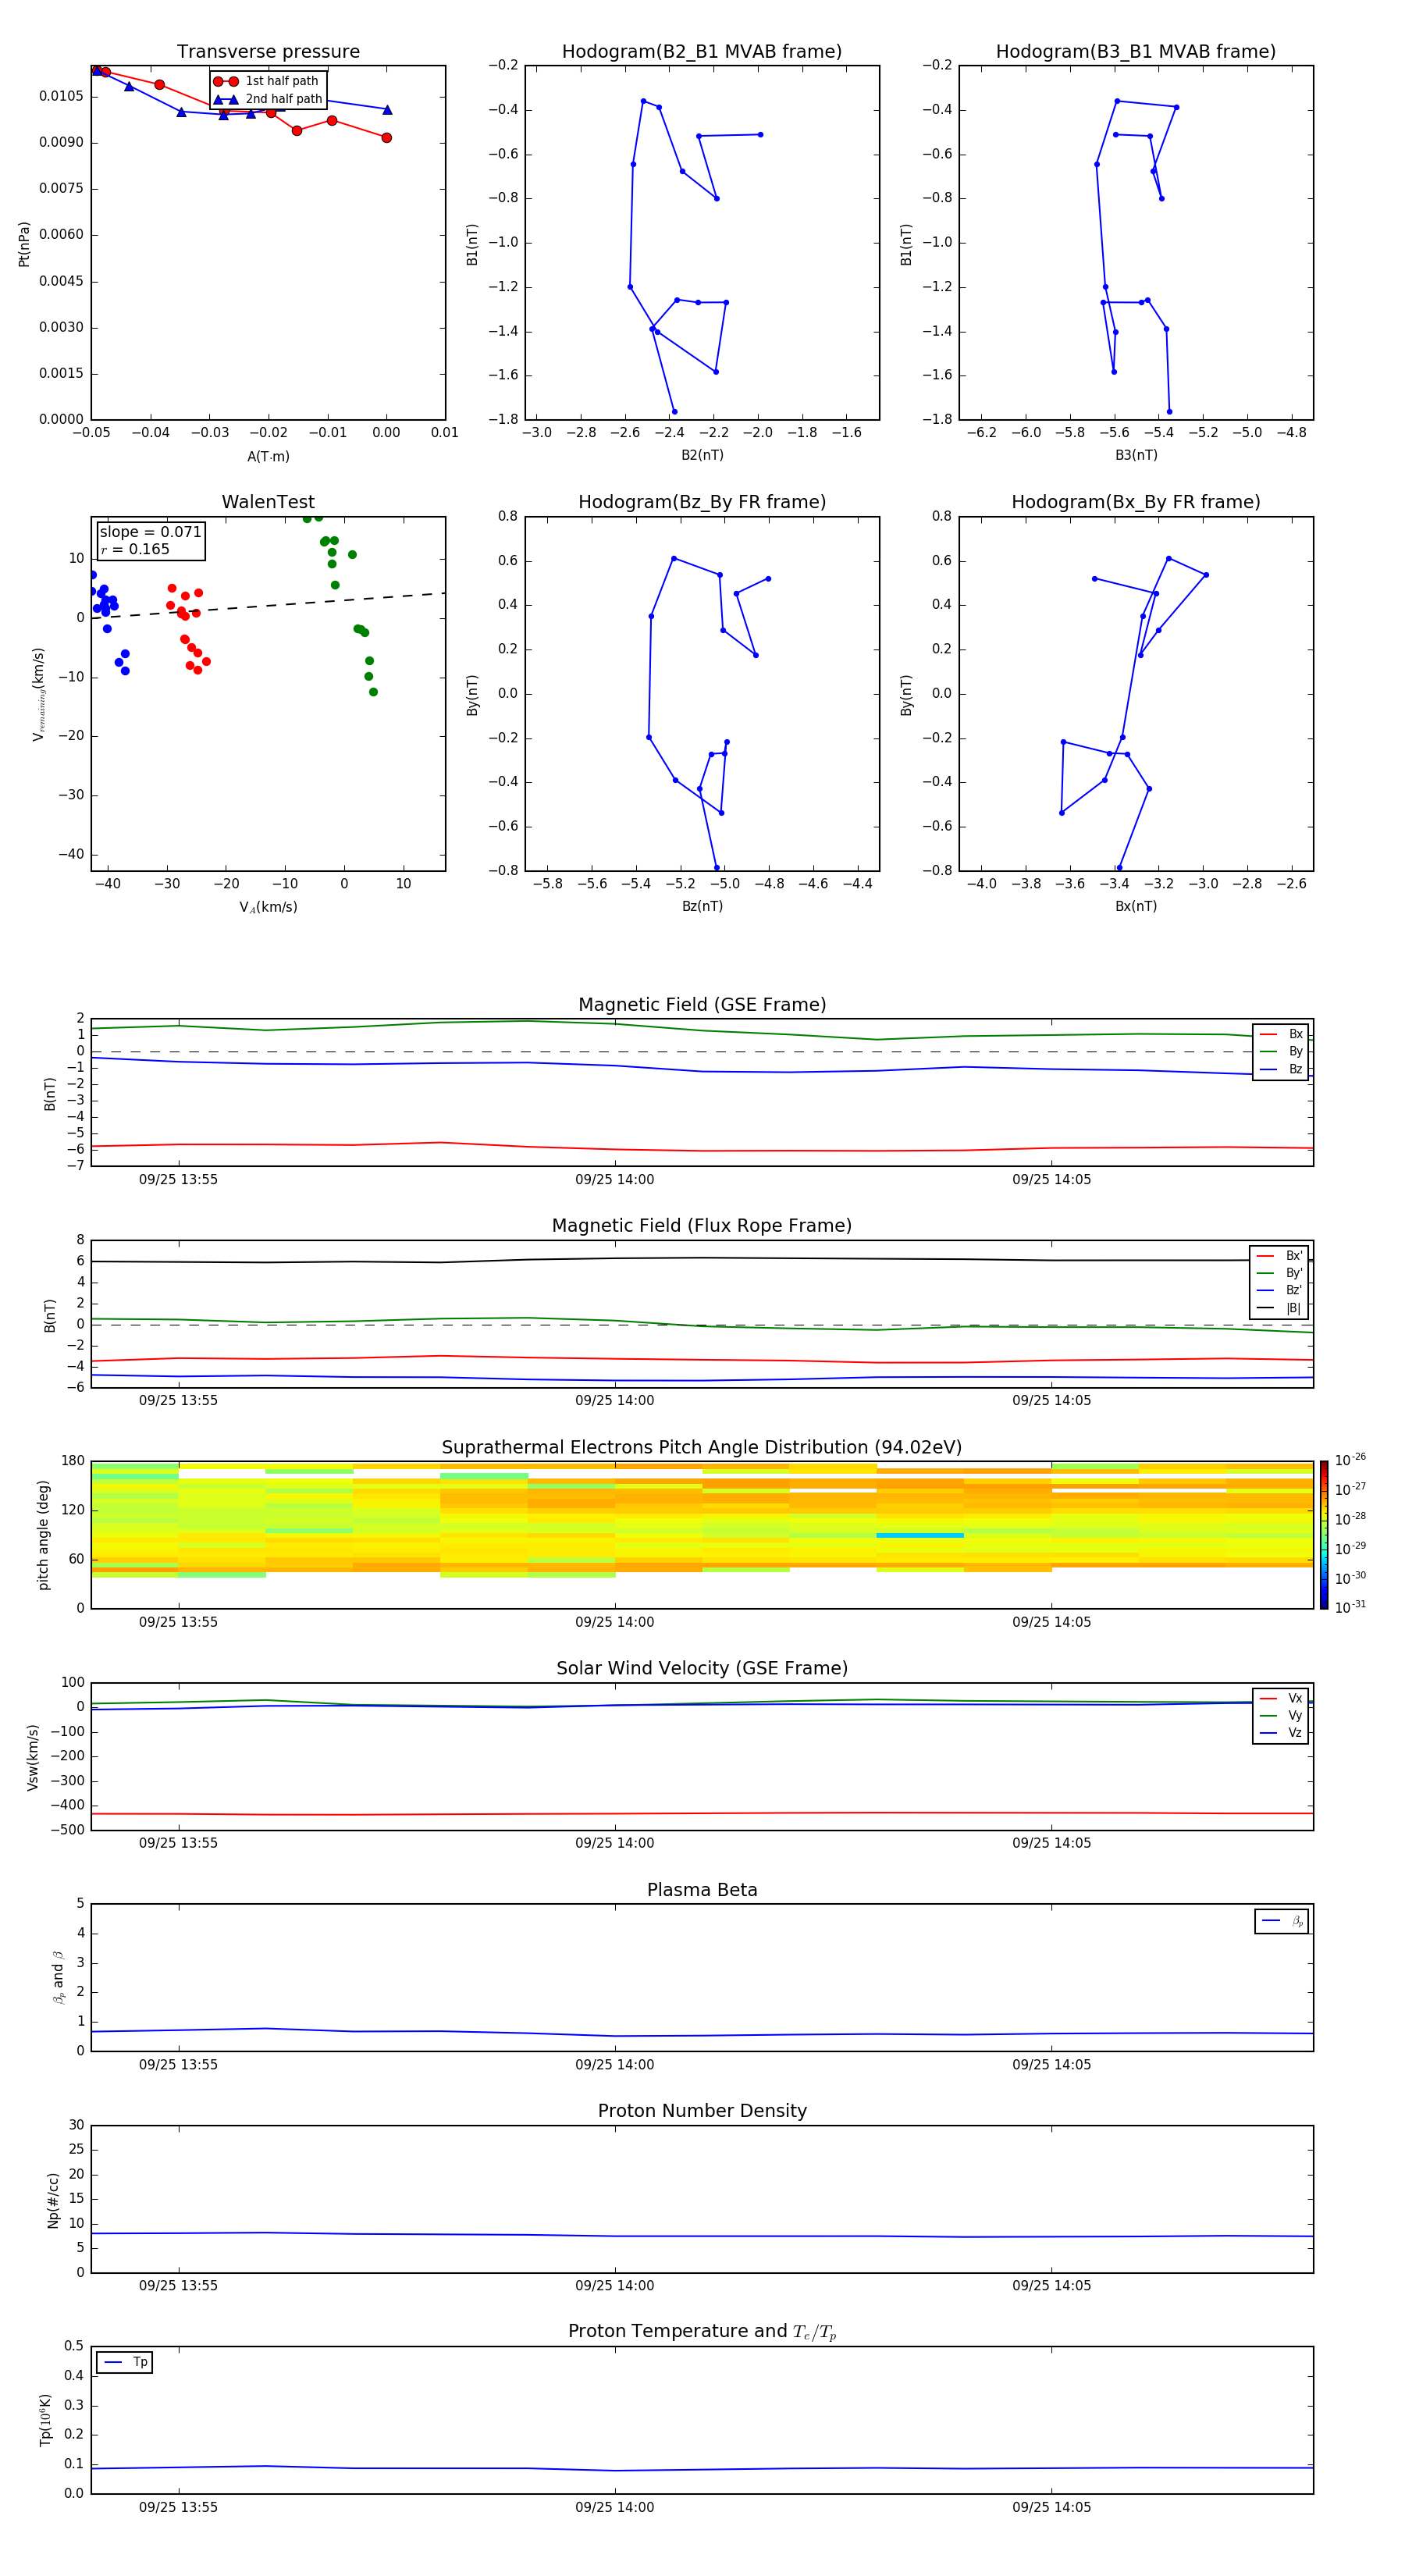The image size is (1405, 2576).
Task: Click the '|B|' entry in Flux Rope legend
Action: (x=1280, y=1308)
